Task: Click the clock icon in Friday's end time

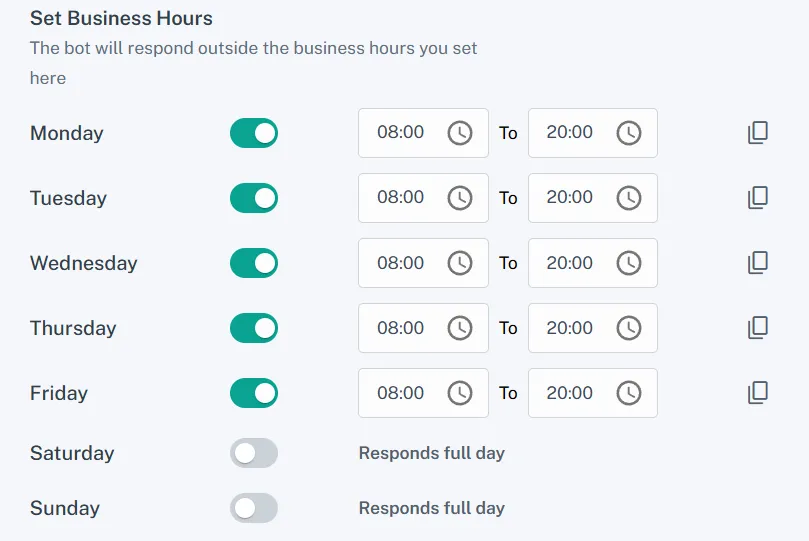Action: click(628, 393)
